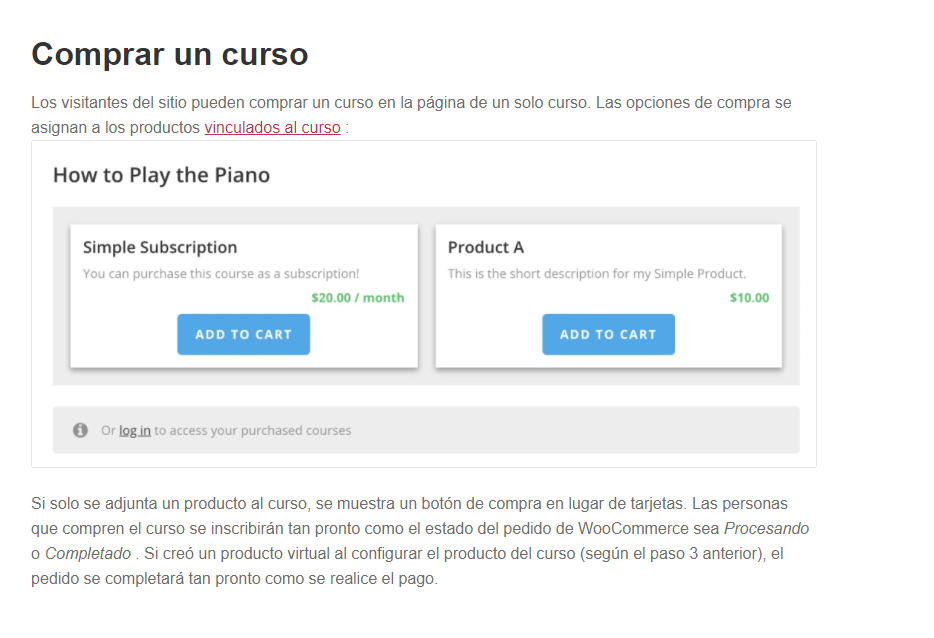Click the Simple Subscription card title
This screenshot has width=934, height=638.
point(160,247)
